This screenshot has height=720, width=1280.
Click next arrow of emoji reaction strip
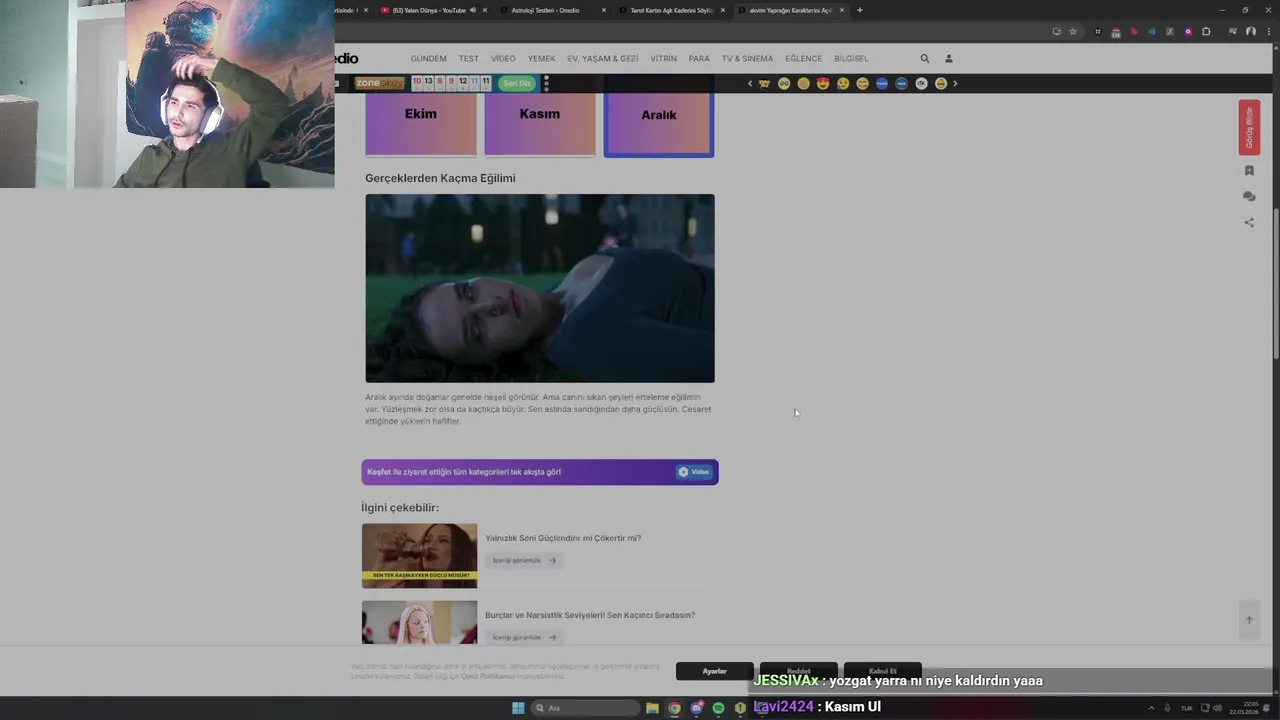click(x=955, y=83)
